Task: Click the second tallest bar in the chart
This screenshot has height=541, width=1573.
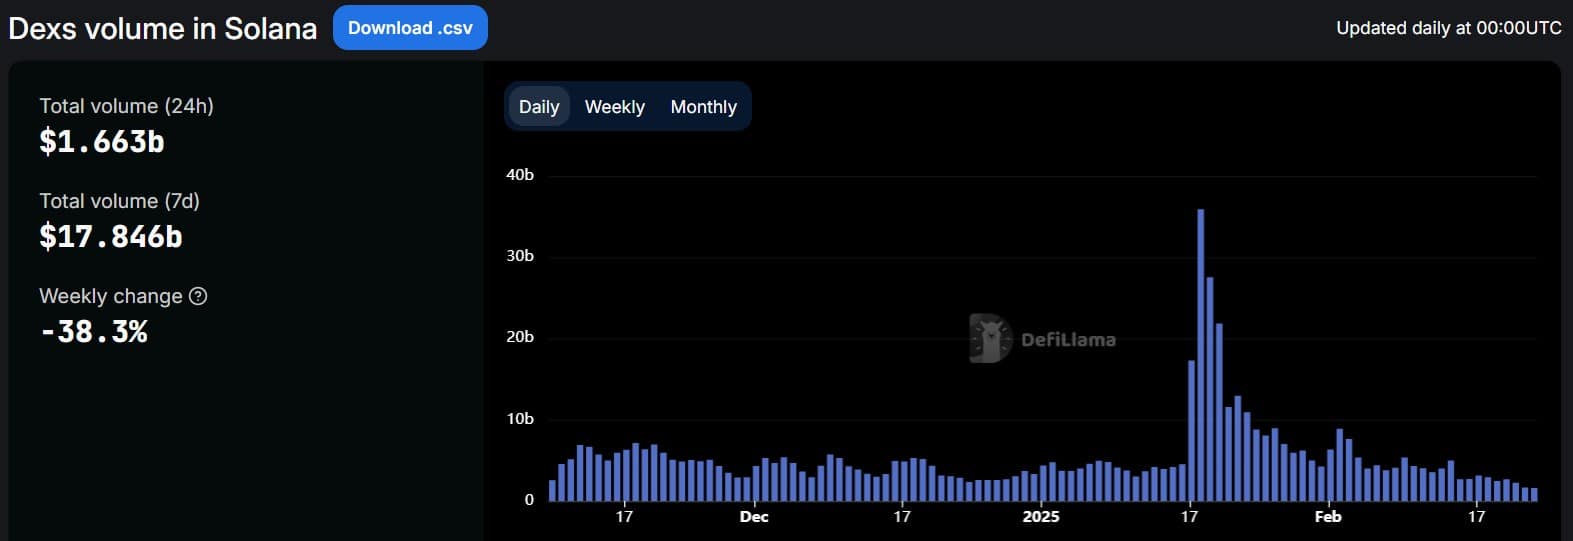Action: pos(1210,389)
